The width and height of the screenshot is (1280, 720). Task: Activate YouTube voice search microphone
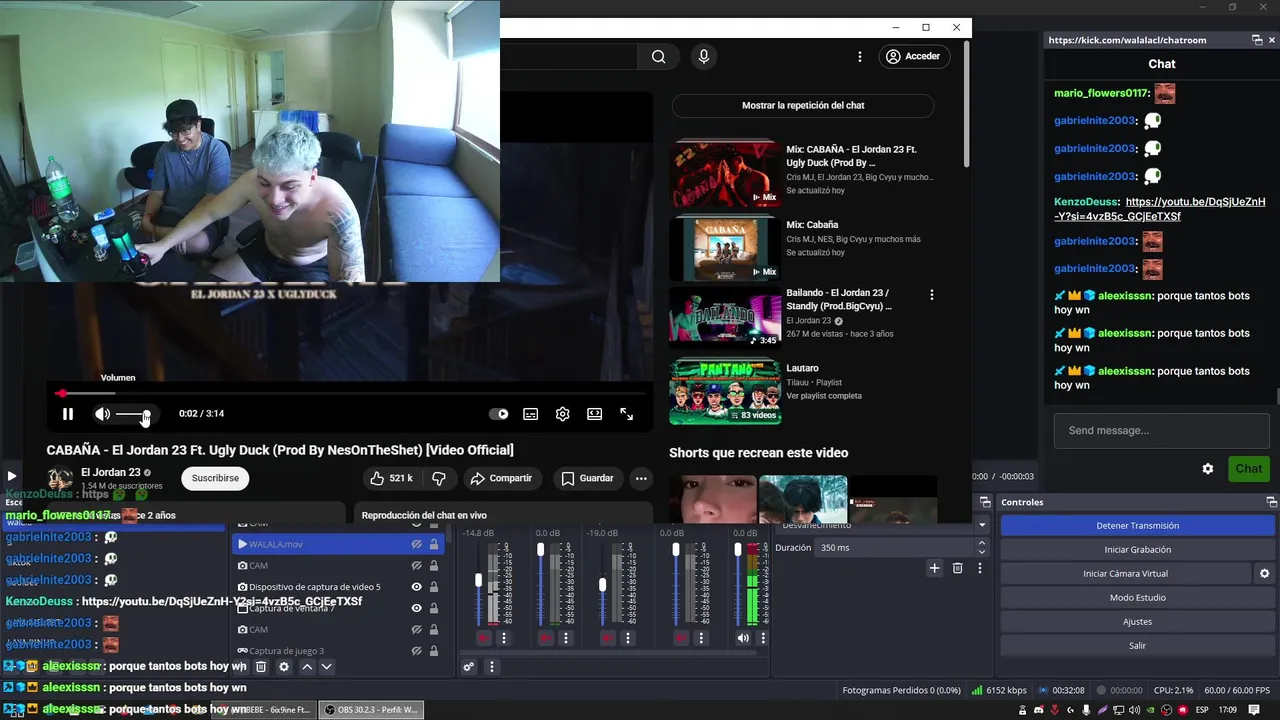[704, 57]
